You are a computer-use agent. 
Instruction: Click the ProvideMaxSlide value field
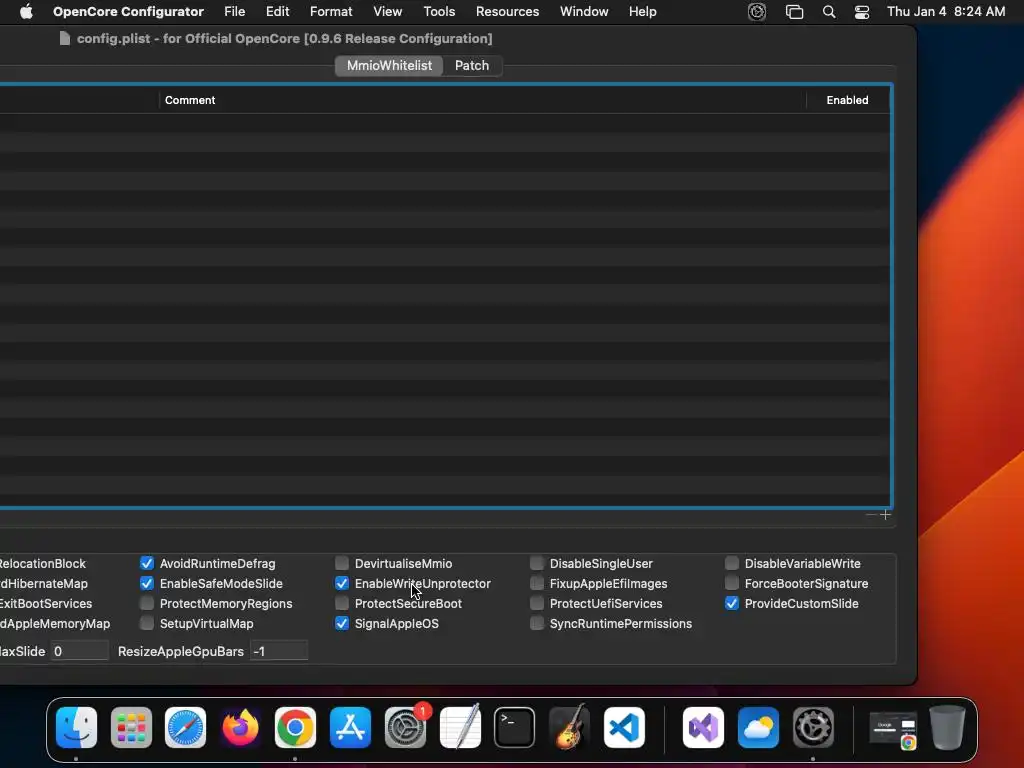click(x=80, y=651)
